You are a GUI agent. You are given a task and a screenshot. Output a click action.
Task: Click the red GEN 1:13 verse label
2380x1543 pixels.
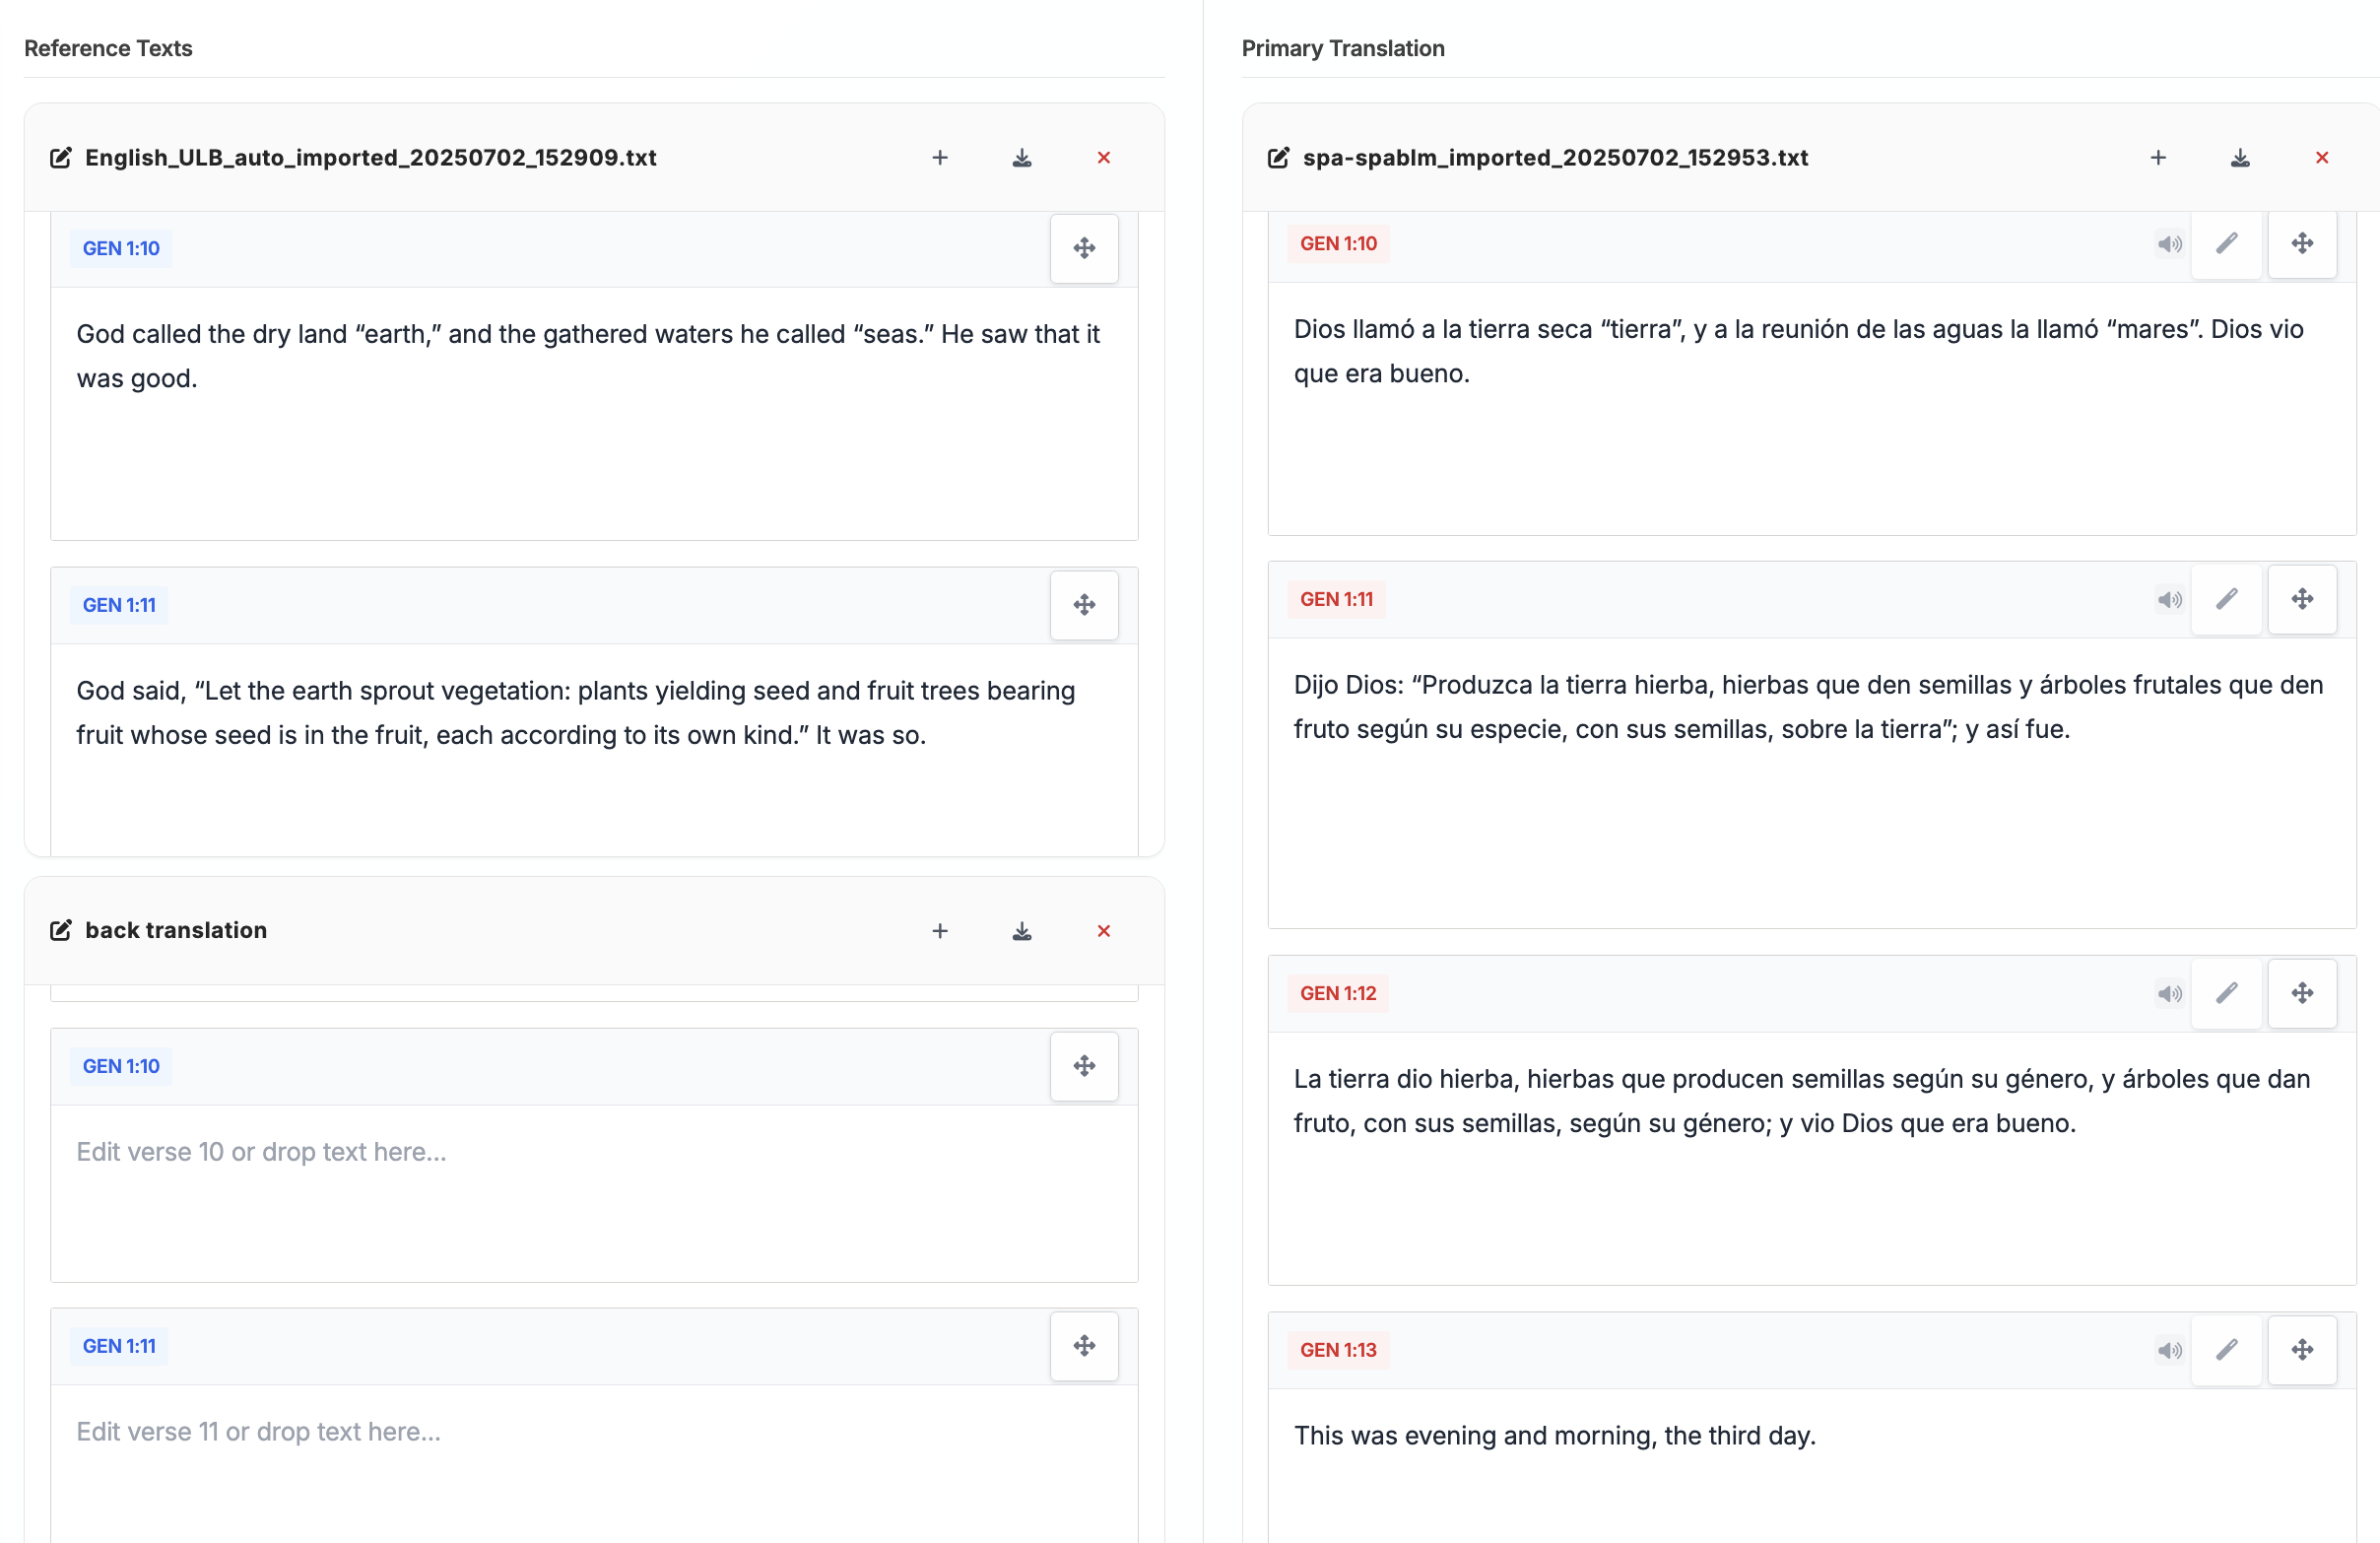click(1337, 1350)
